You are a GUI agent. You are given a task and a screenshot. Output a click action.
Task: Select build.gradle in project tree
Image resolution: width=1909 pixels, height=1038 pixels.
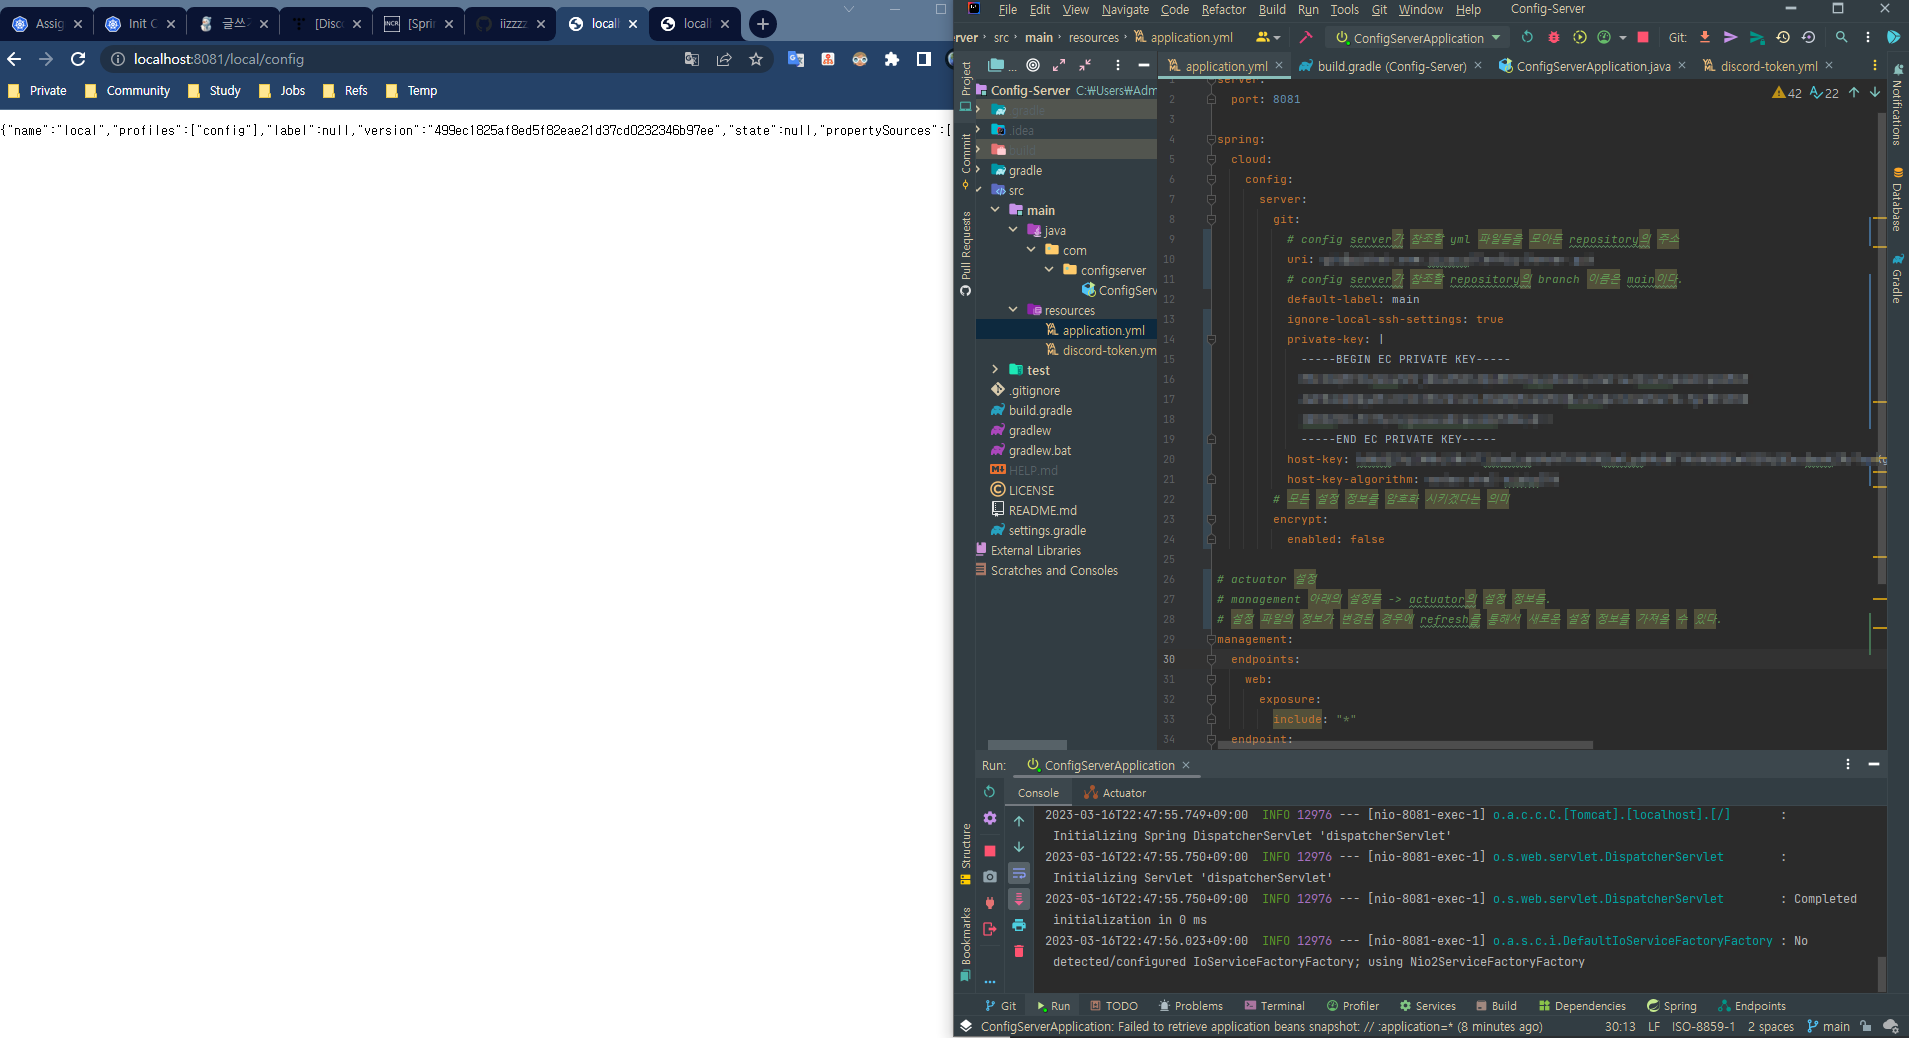pyautogui.click(x=1040, y=410)
